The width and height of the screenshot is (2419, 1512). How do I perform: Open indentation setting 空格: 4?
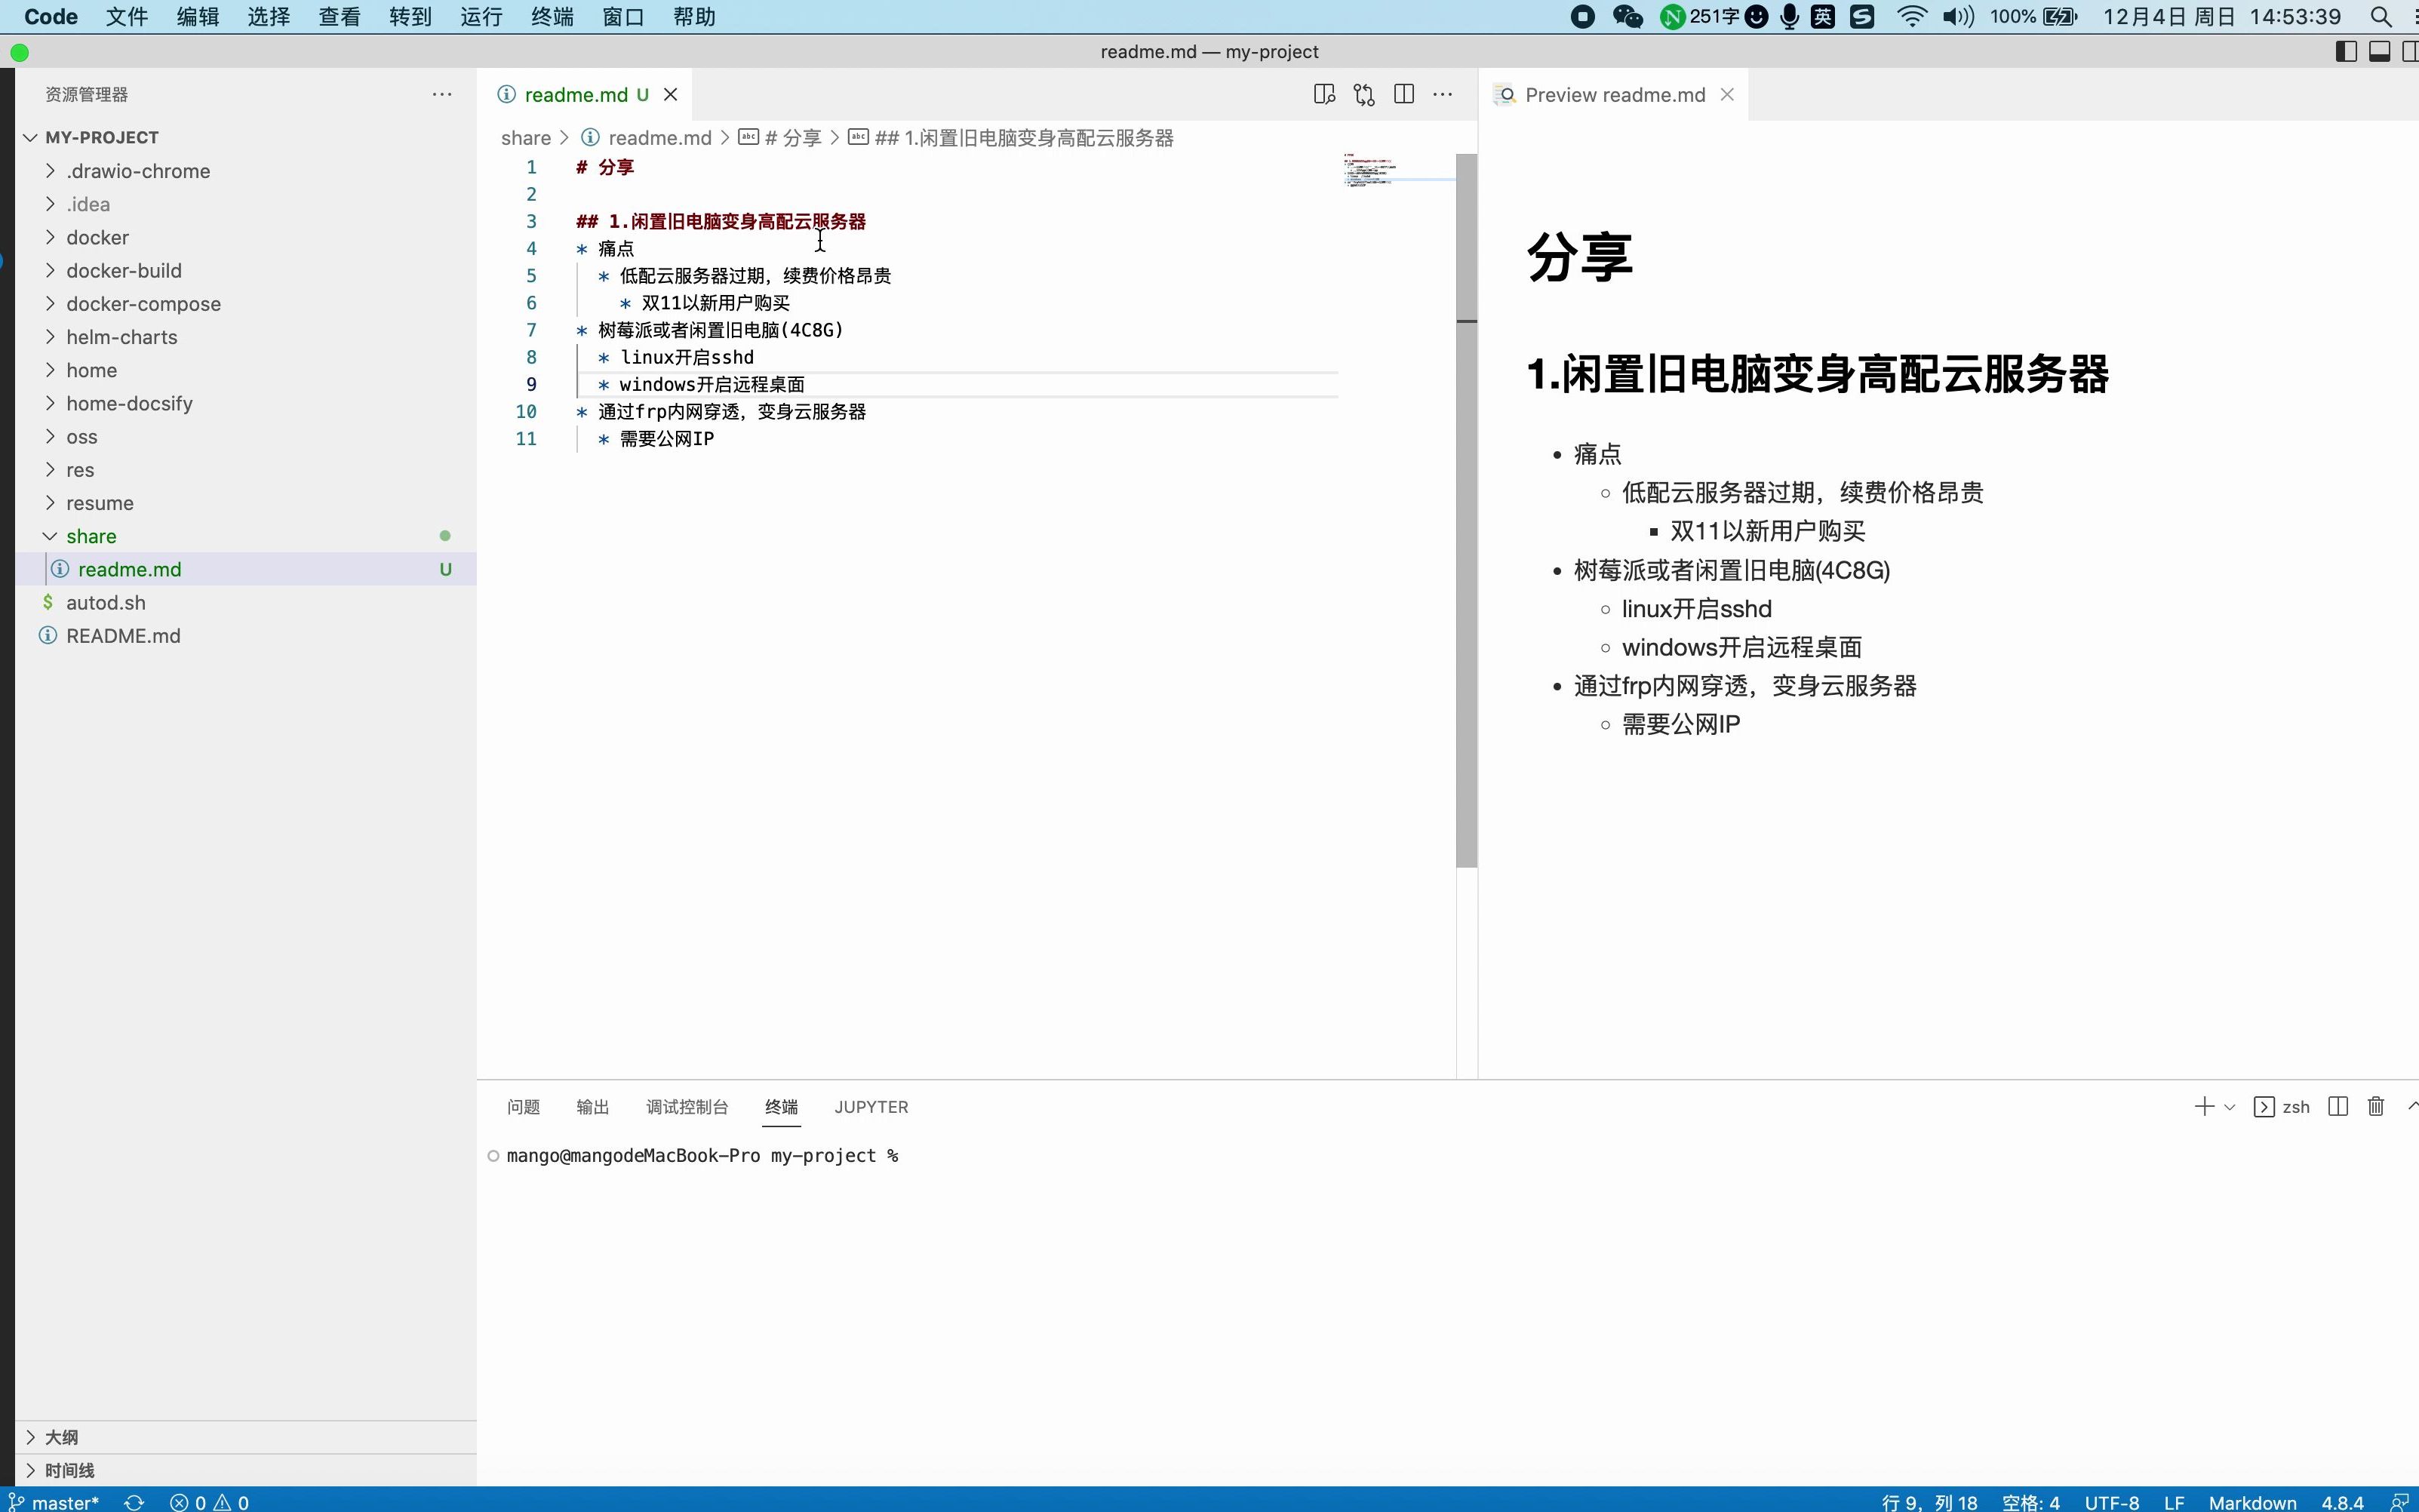2030,1502
